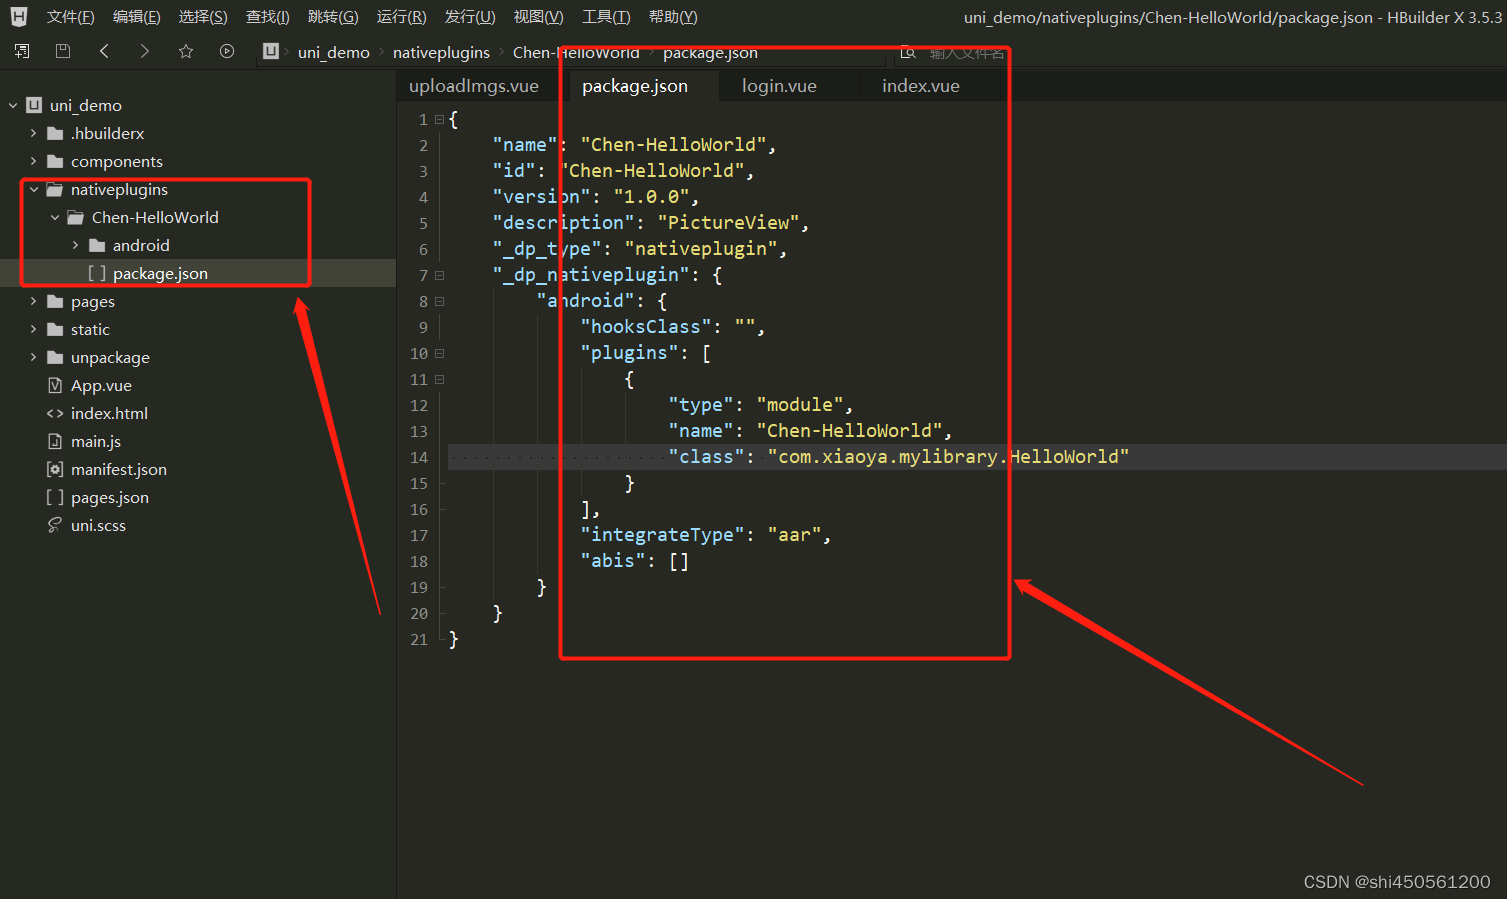The width and height of the screenshot is (1507, 899).
Task: Click the HBuilder logo in the menu bar
Action: tap(17, 16)
